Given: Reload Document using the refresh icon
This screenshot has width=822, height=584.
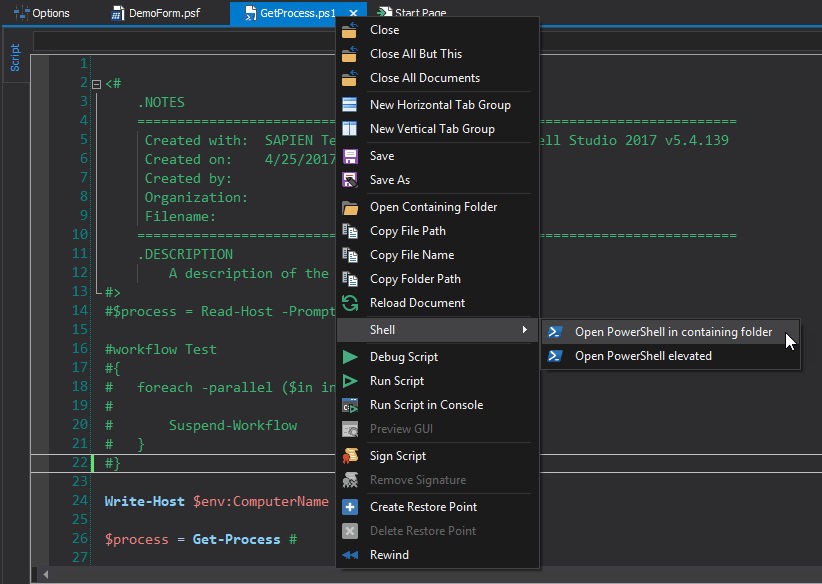Looking at the screenshot, I should (x=353, y=302).
